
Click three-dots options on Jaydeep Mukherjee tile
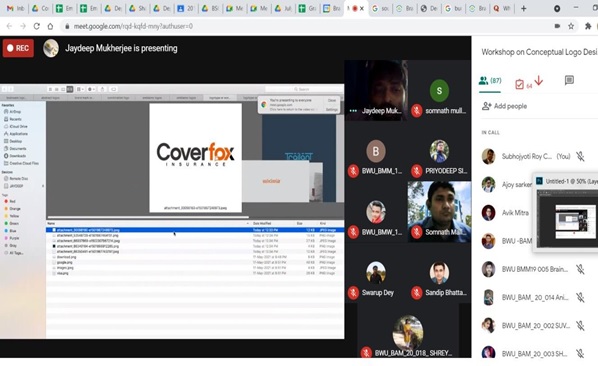coord(353,111)
